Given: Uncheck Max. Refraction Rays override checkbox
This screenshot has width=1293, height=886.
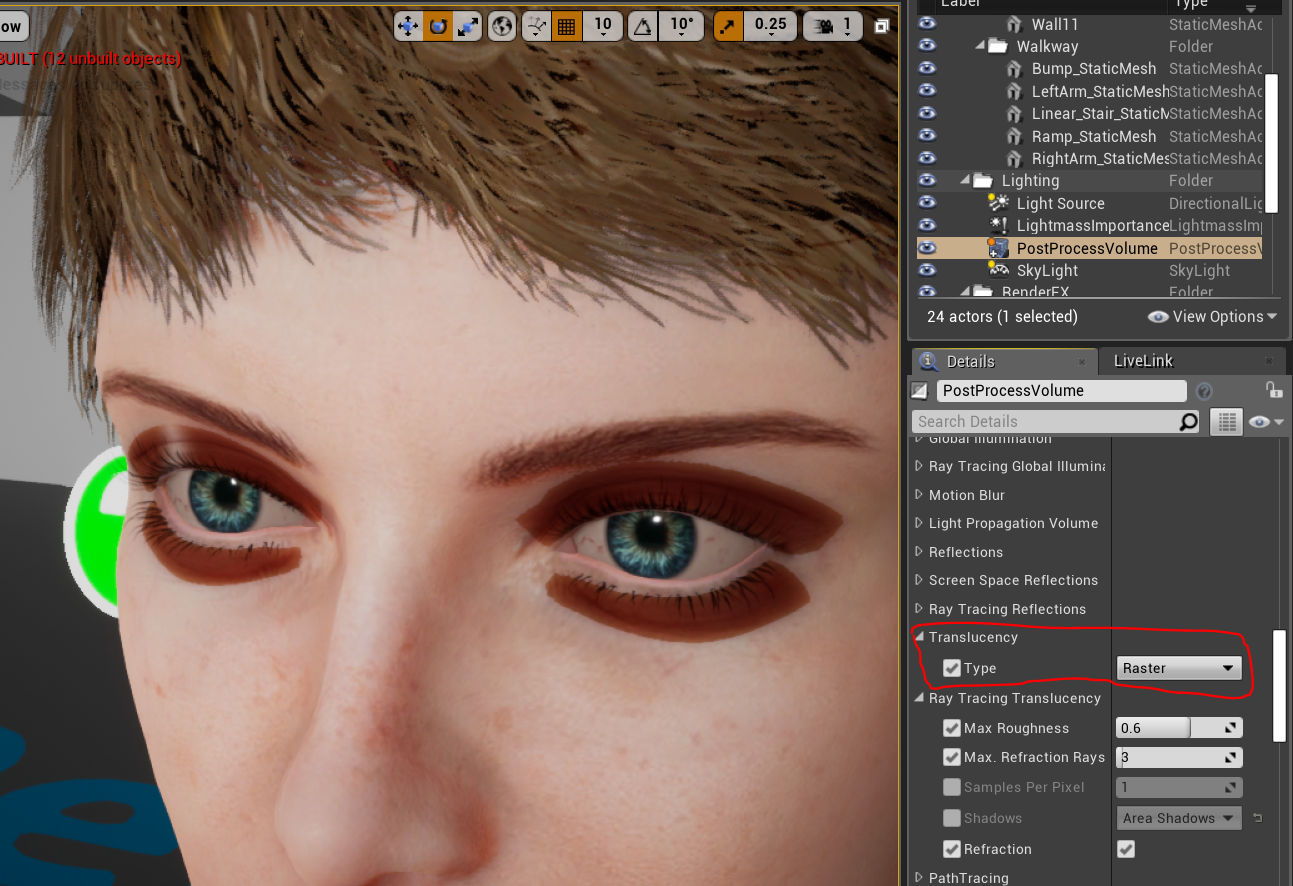Looking at the screenshot, I should (952, 757).
